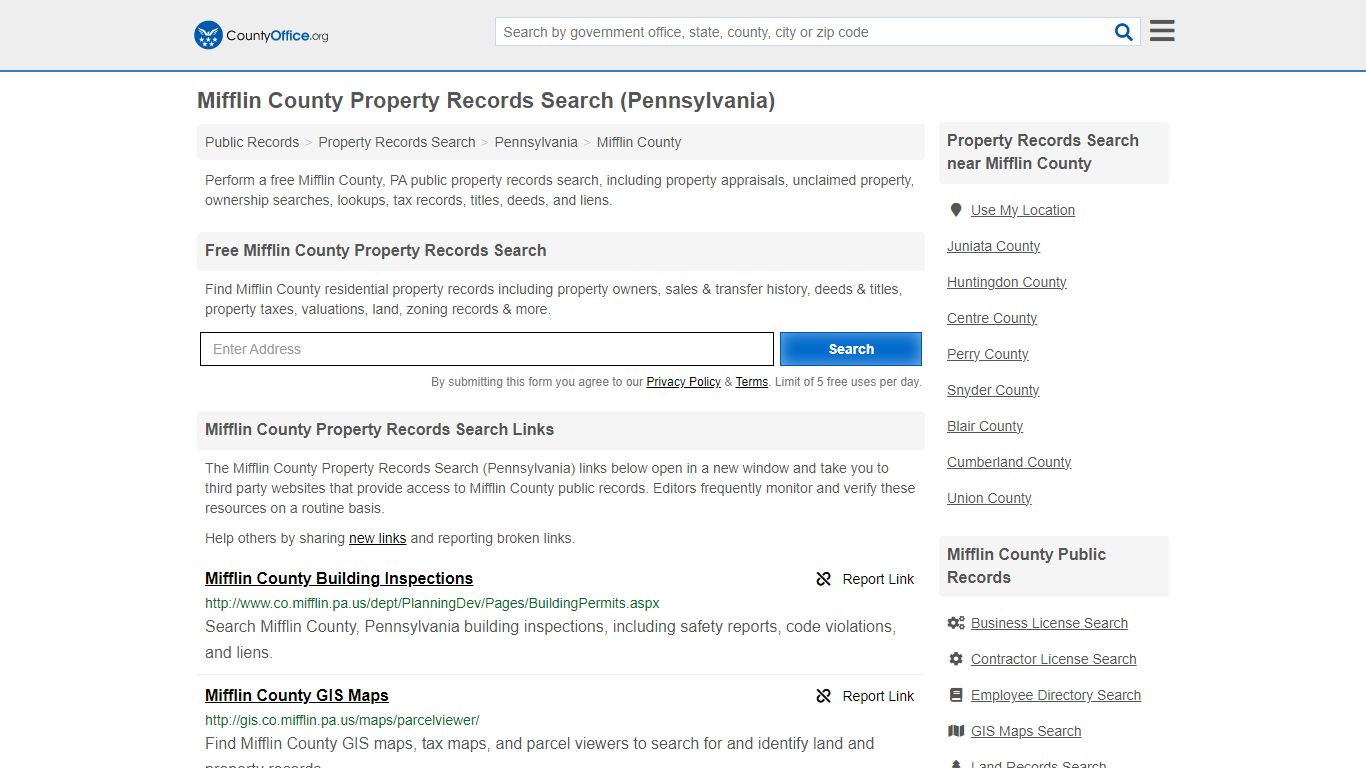
Task: Click the Mifflin County Public Records sidebar heading
Action: [x=1026, y=566]
